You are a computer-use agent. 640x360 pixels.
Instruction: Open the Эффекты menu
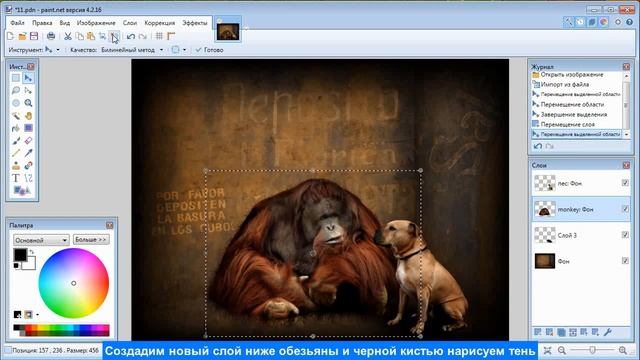[x=195, y=23]
